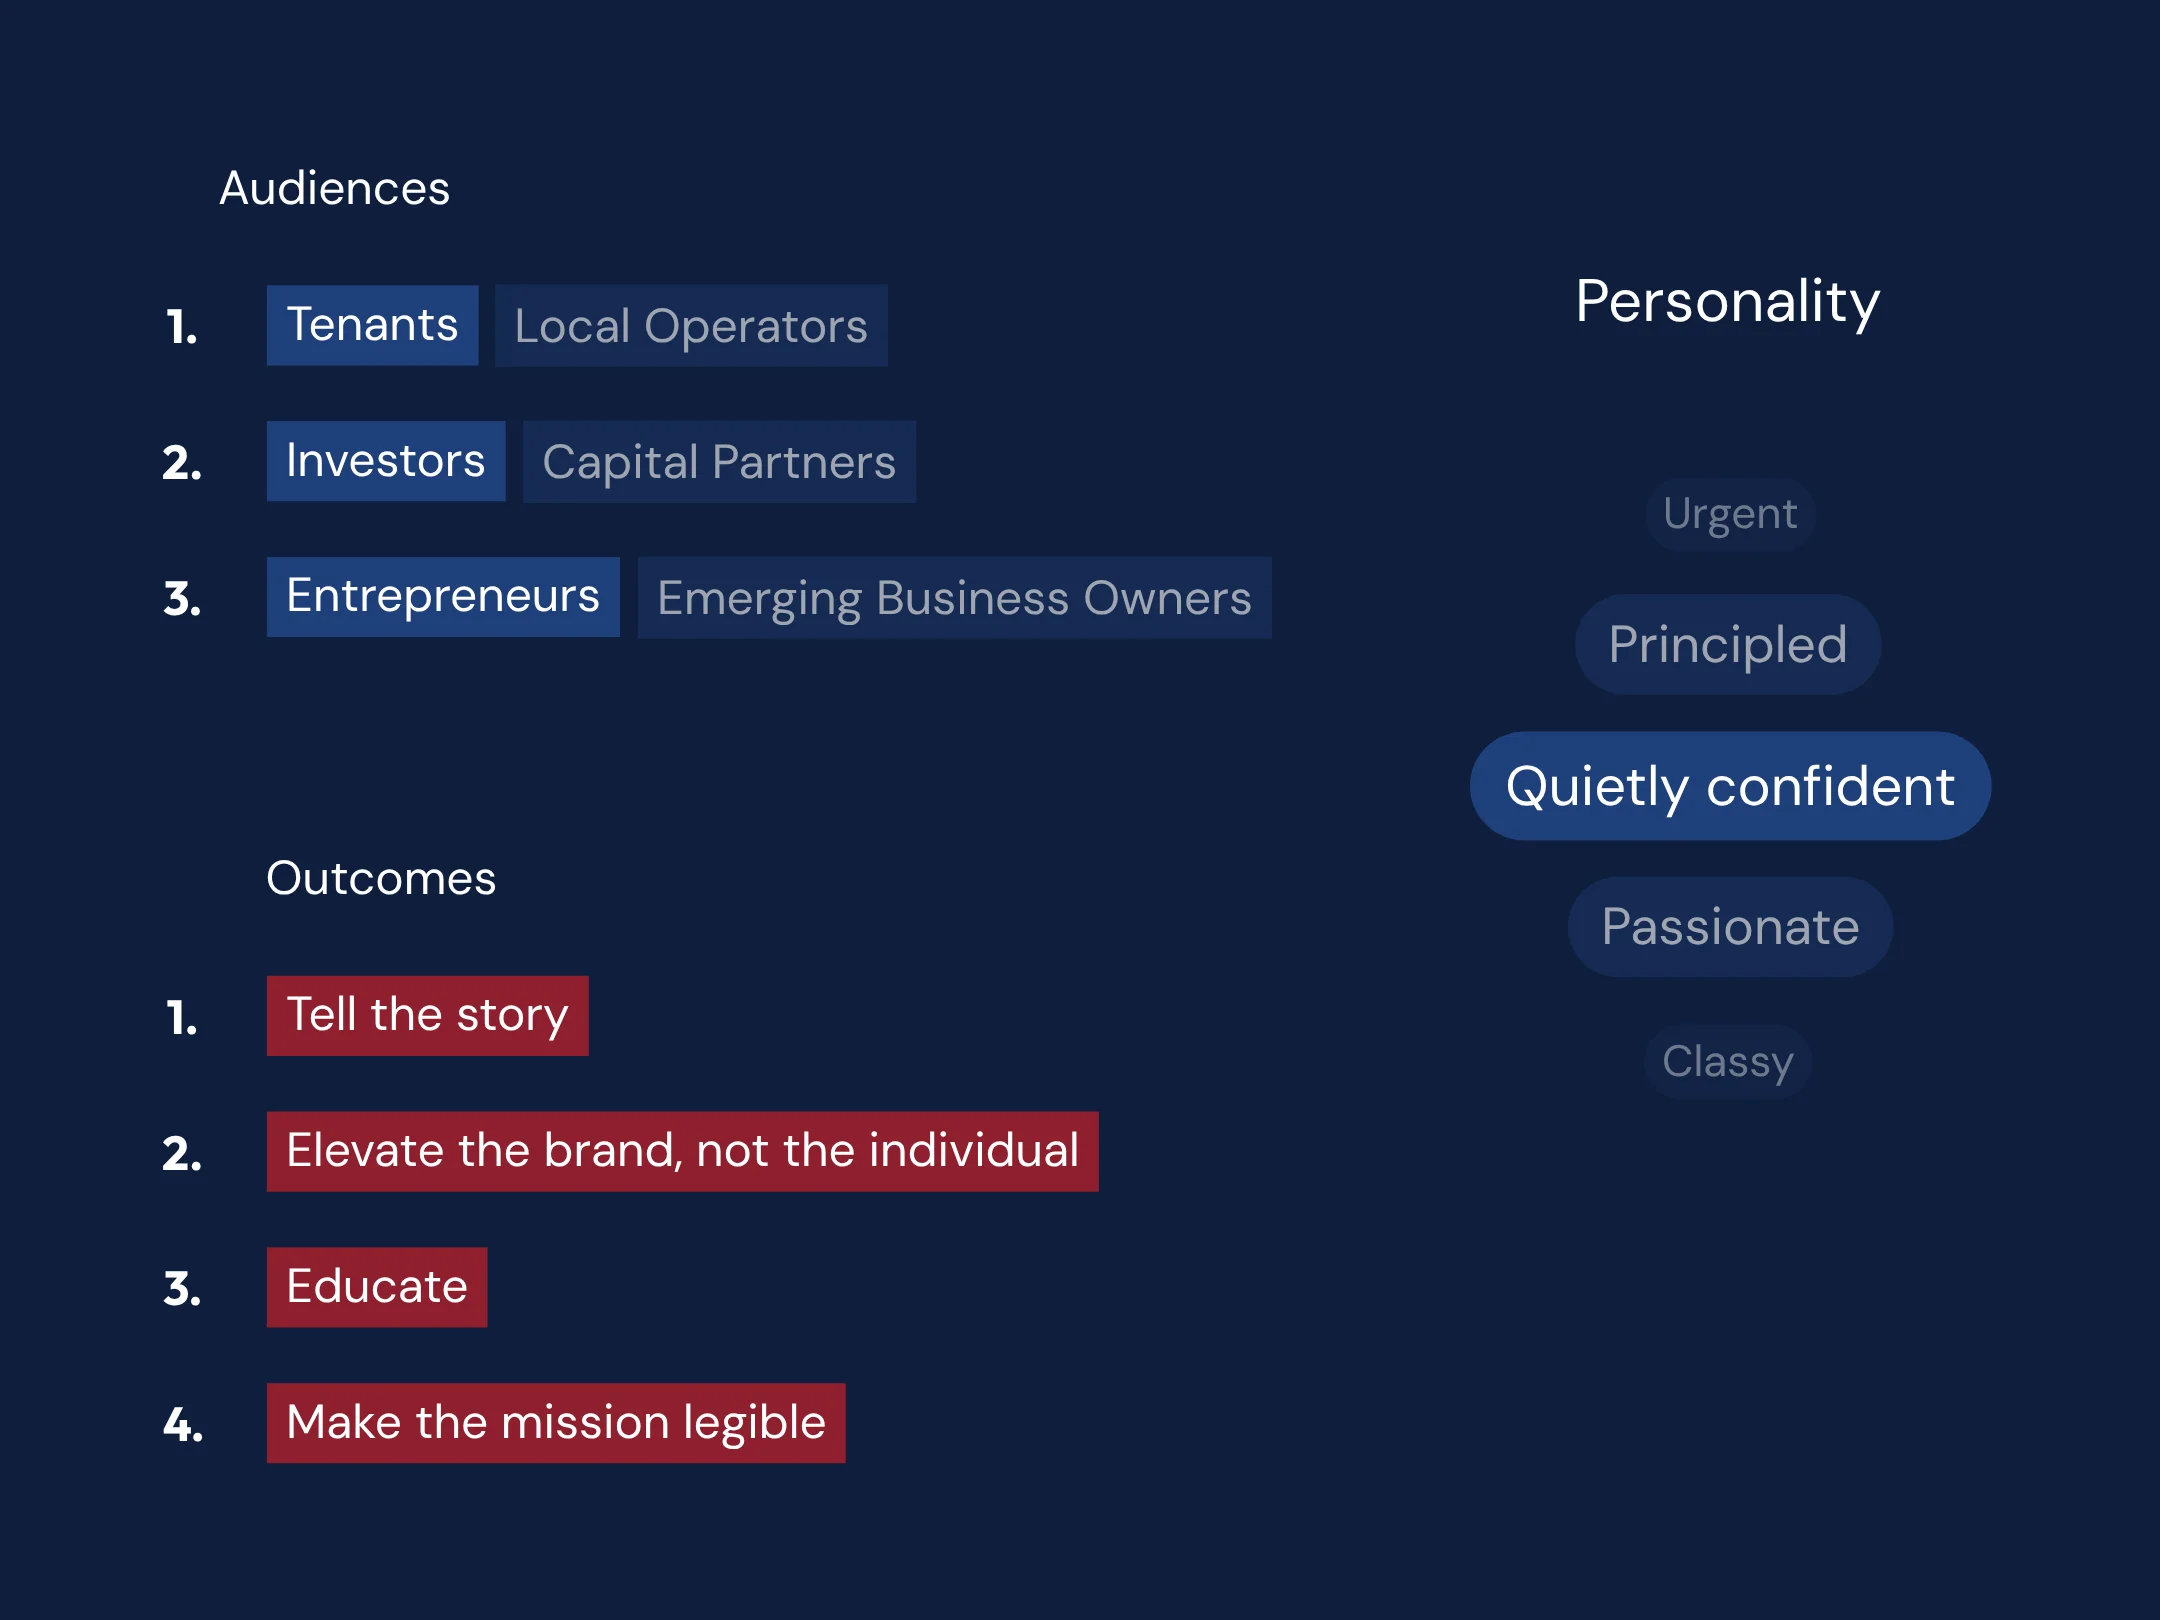Select Make the mission legible outcome
The height and width of the screenshot is (1620, 2160).
(x=556, y=1423)
